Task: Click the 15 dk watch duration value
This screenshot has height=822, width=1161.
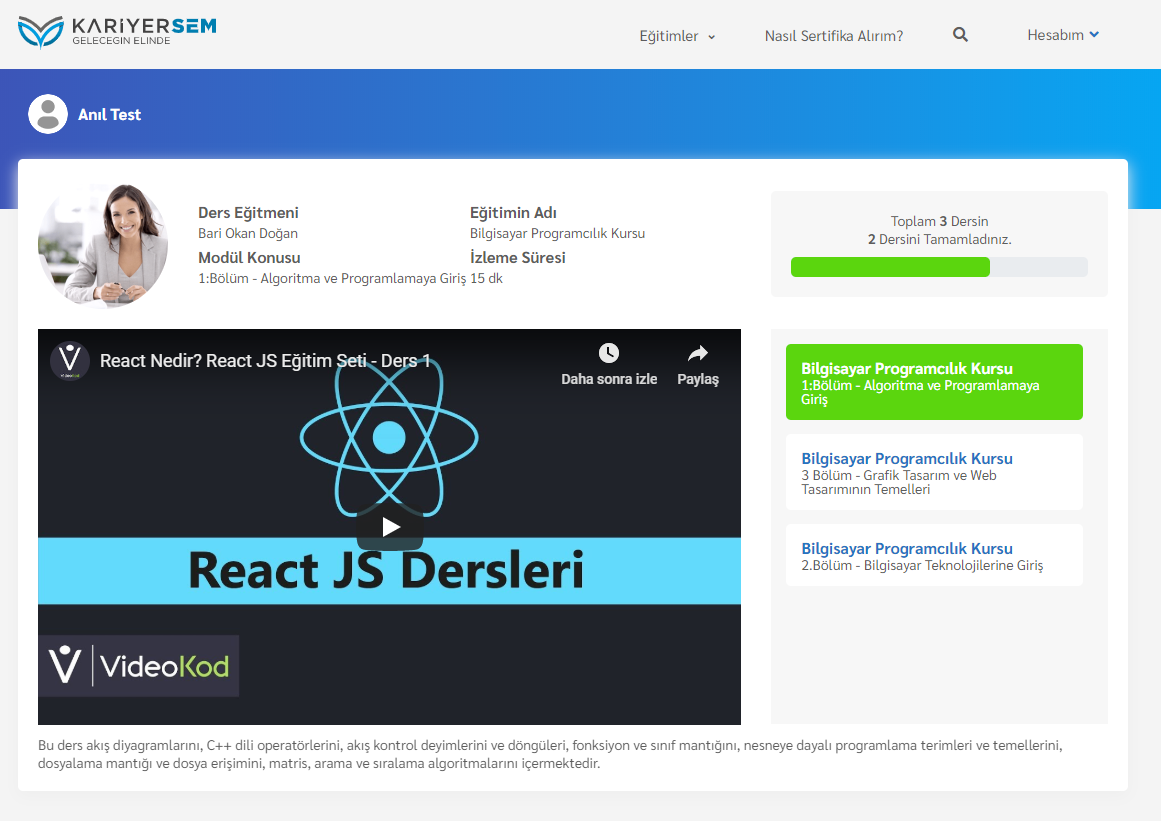Action: pos(486,278)
